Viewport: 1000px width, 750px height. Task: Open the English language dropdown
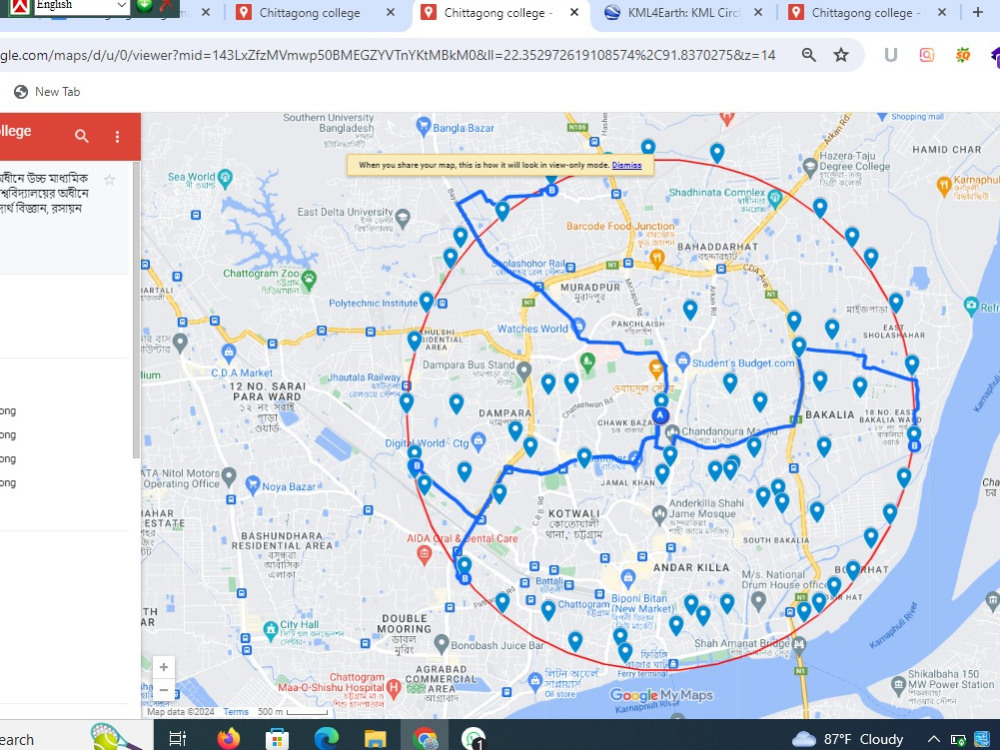click(x=80, y=6)
